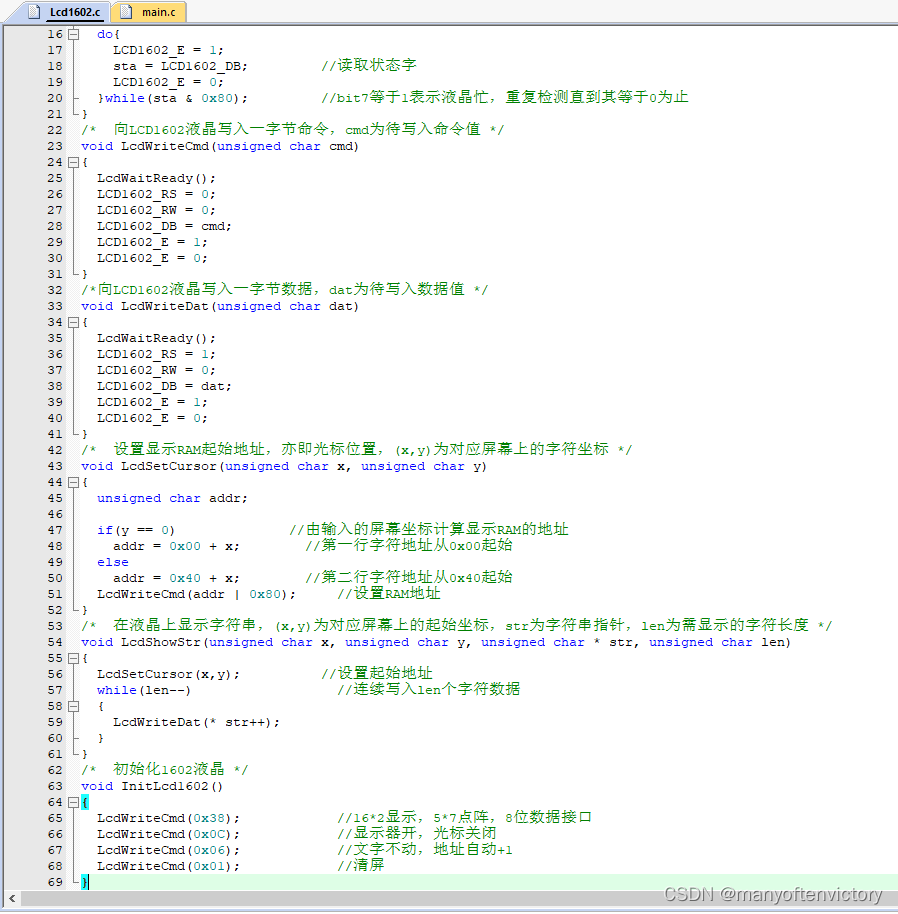Click the horizontal scrollbar left arrow

(x=12, y=898)
